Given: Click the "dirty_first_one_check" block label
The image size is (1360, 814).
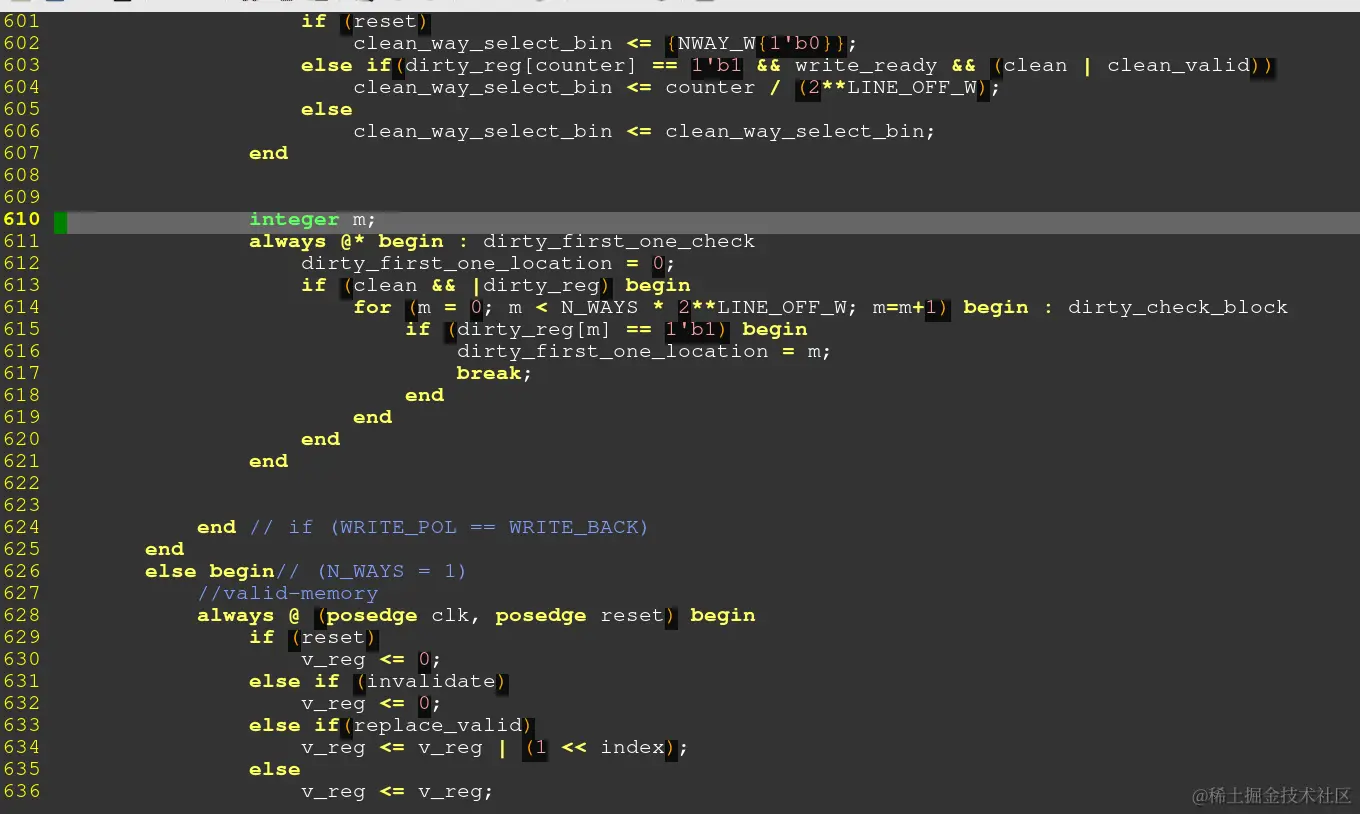Looking at the screenshot, I should (619, 242).
